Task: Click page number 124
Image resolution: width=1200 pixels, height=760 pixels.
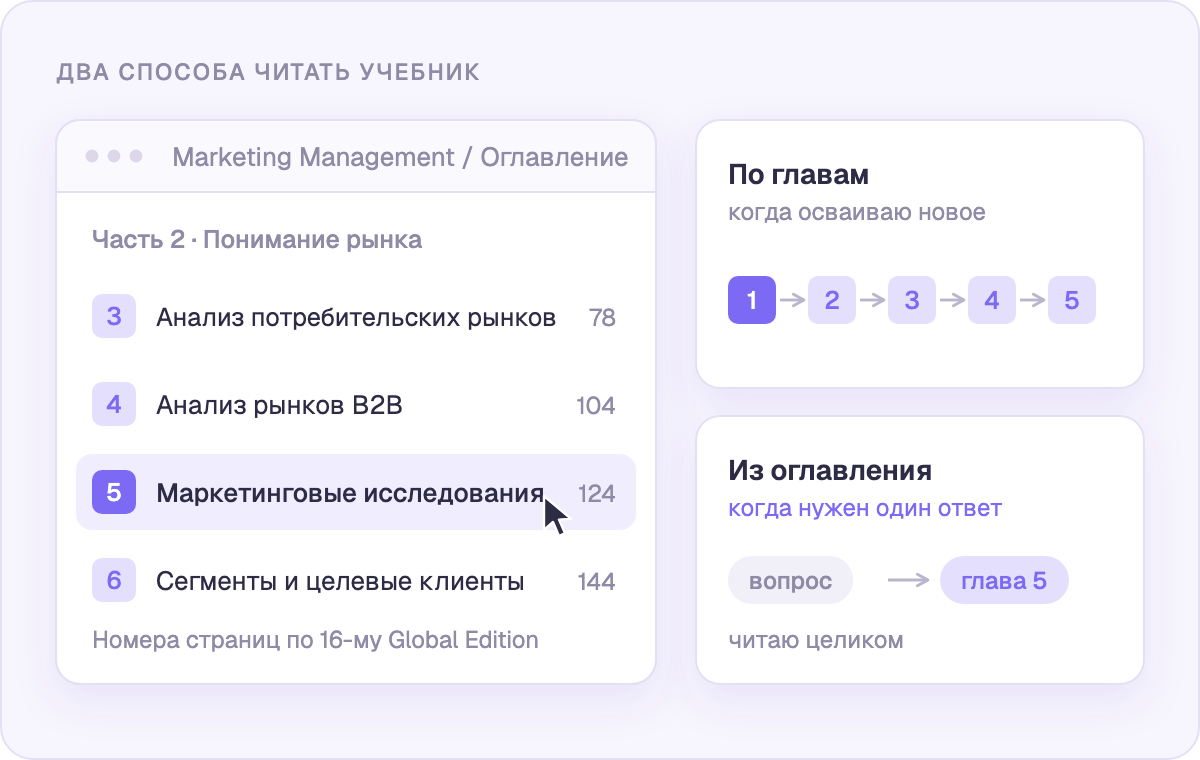Action: [597, 493]
